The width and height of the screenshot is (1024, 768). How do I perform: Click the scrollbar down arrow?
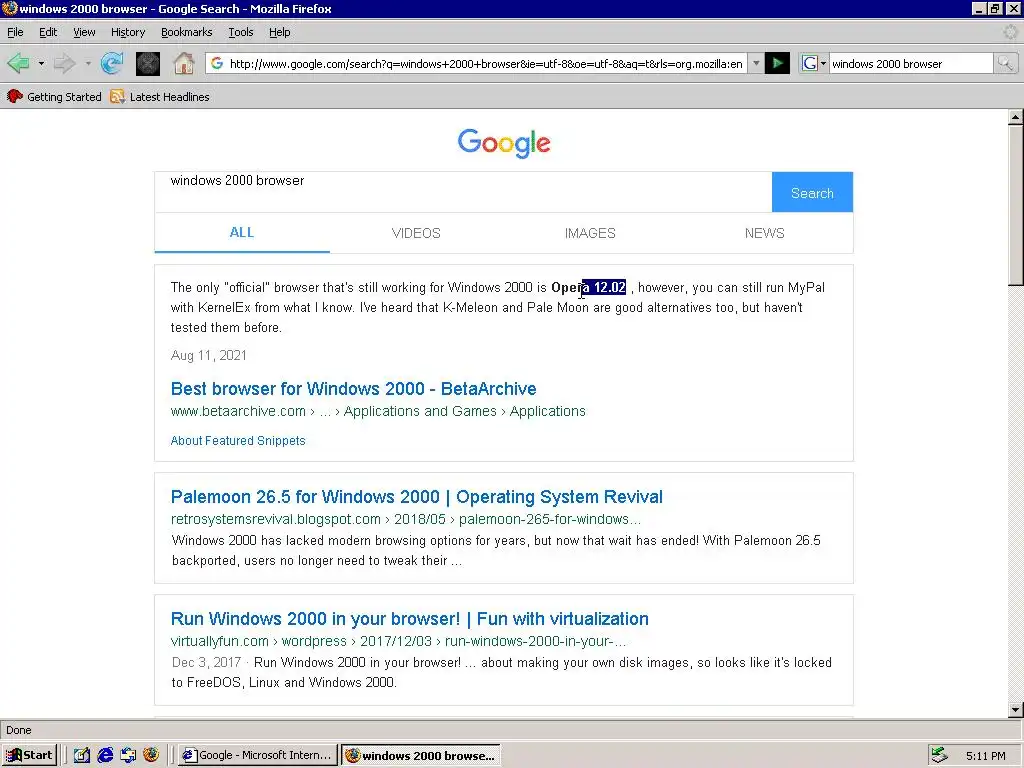(x=1015, y=710)
